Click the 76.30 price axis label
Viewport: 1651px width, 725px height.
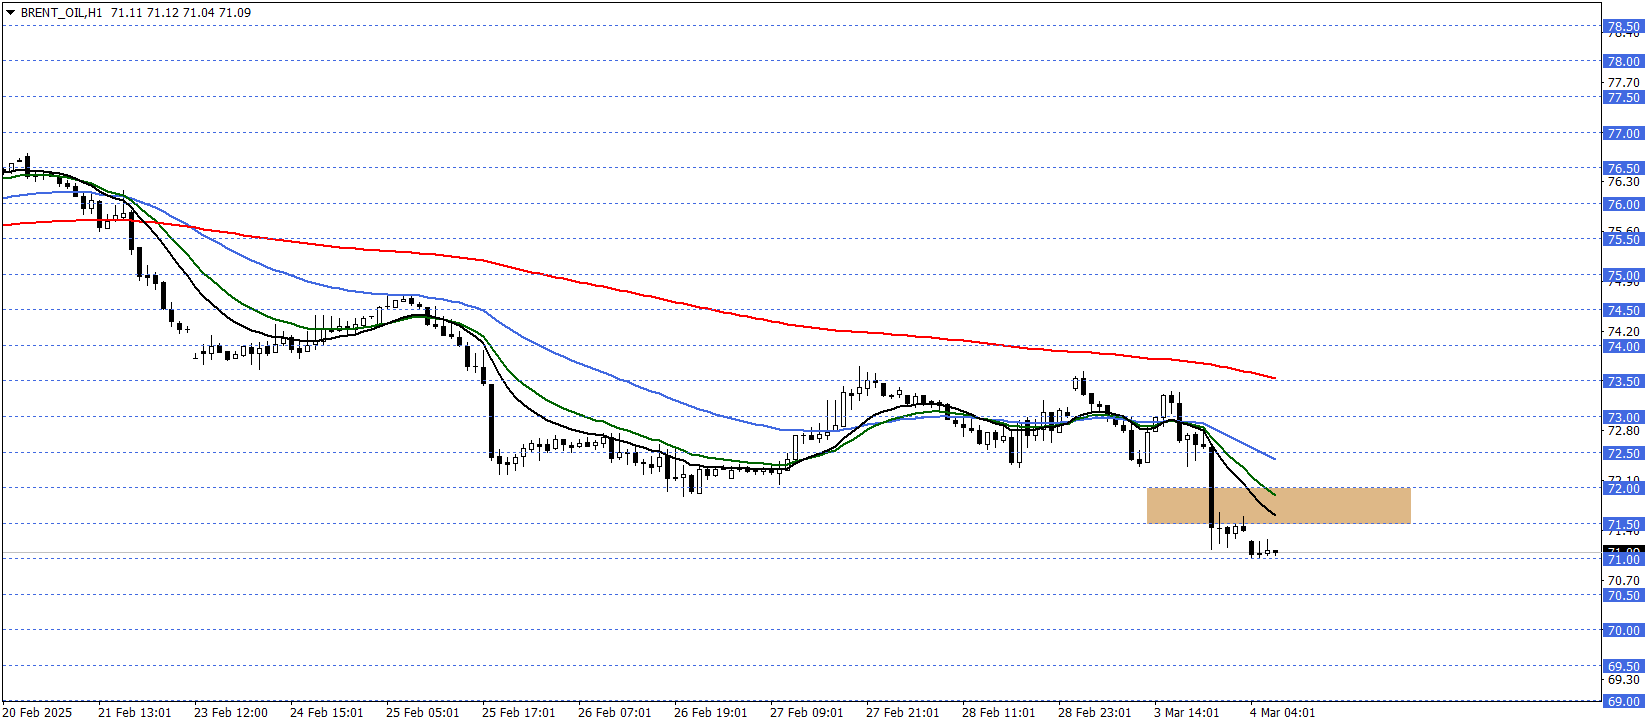pyautogui.click(x=1623, y=182)
